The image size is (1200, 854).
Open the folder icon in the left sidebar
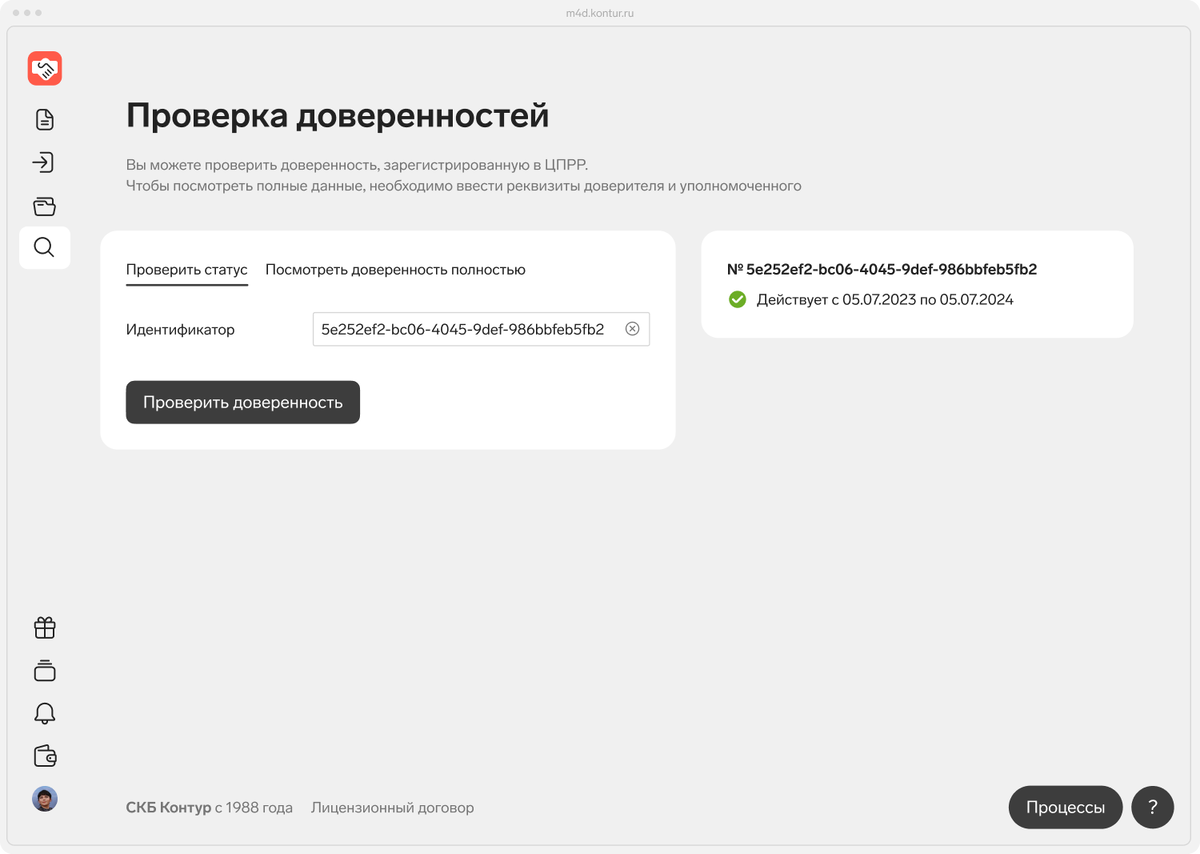[x=44, y=205]
